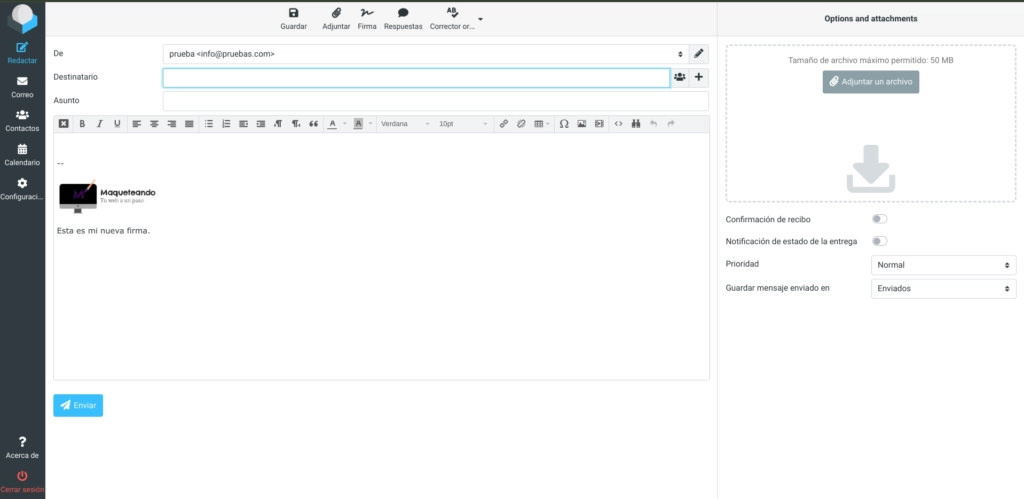Insert media into the message
Screen dimensions: 1024x499
tap(599, 123)
